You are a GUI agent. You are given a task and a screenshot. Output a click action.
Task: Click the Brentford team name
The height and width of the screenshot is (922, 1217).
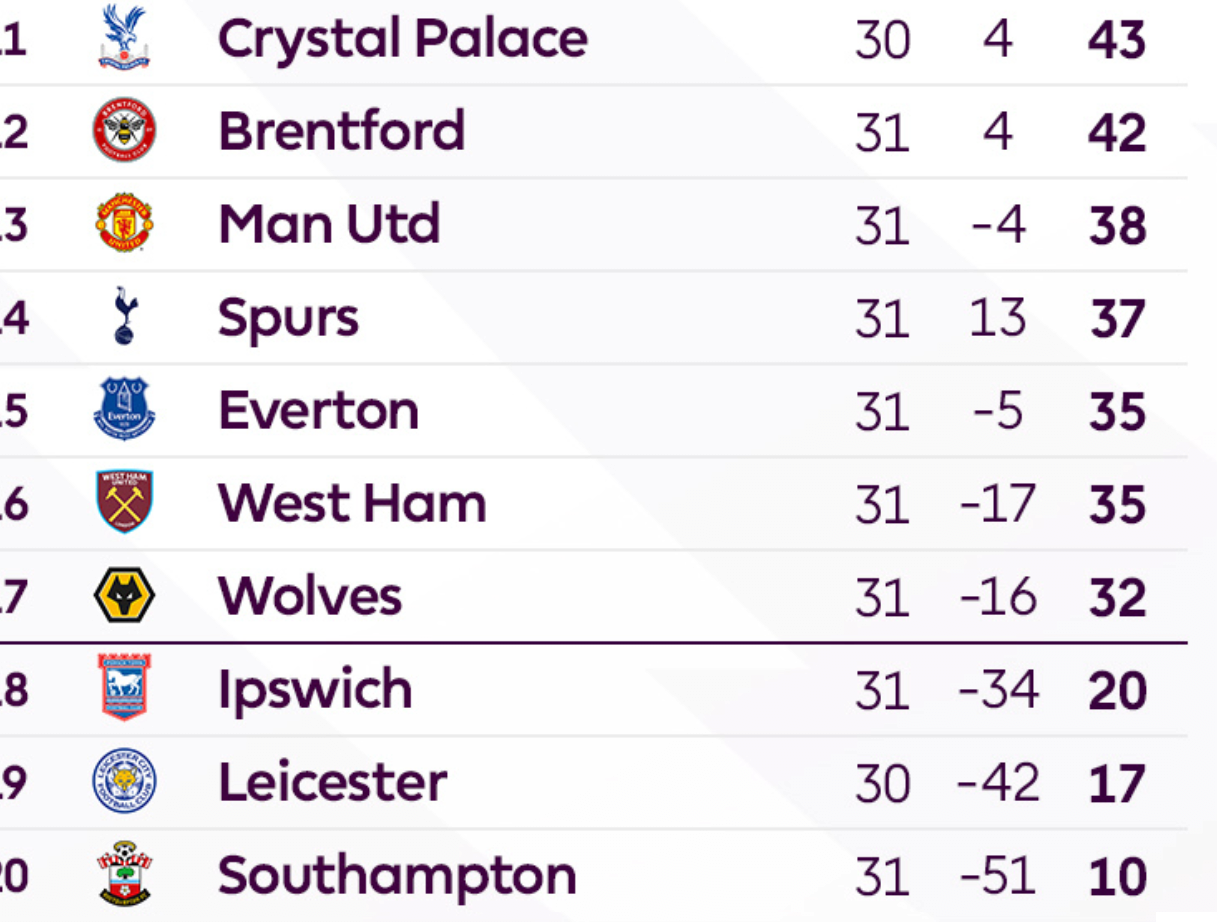342,131
